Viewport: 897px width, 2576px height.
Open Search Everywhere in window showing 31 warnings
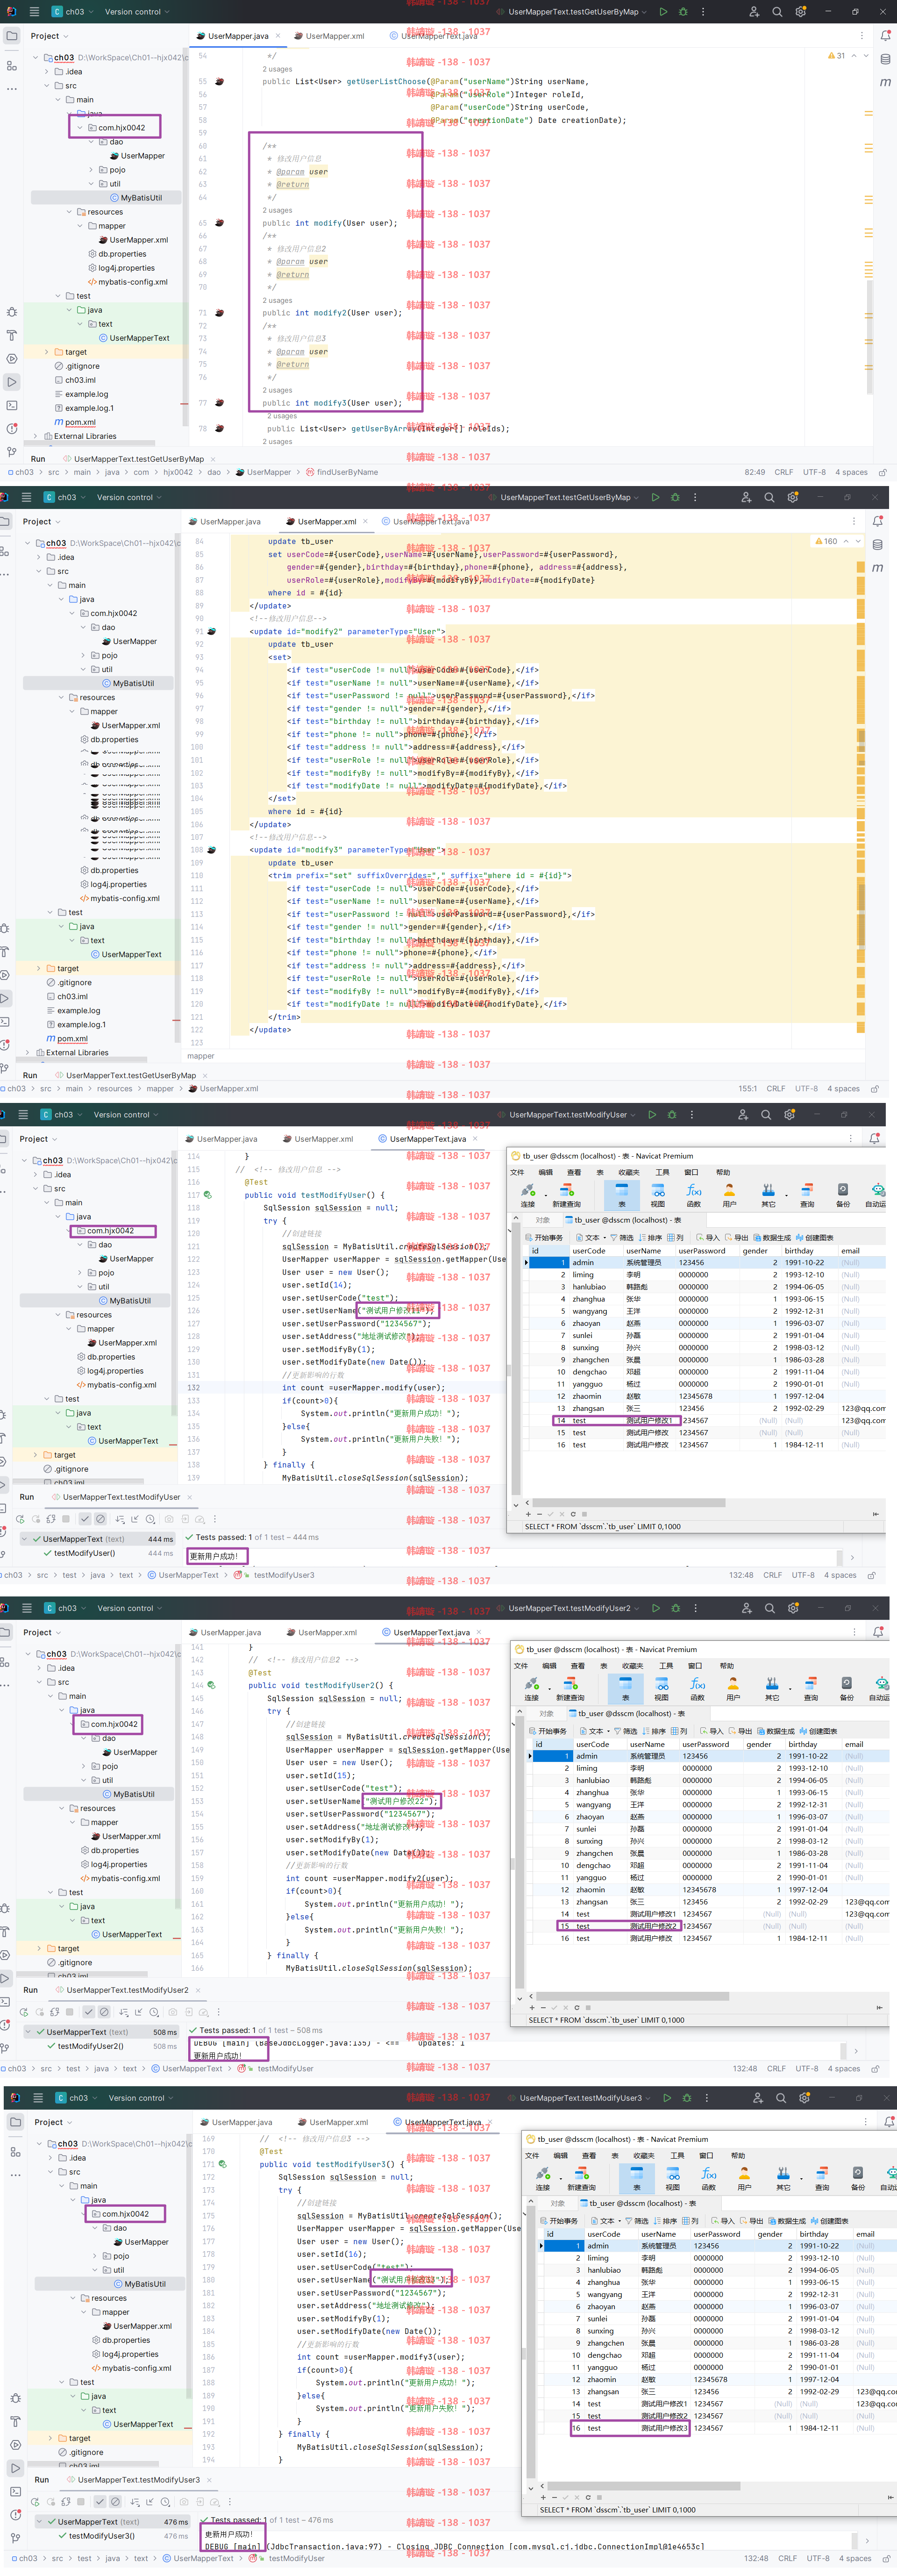tap(777, 12)
